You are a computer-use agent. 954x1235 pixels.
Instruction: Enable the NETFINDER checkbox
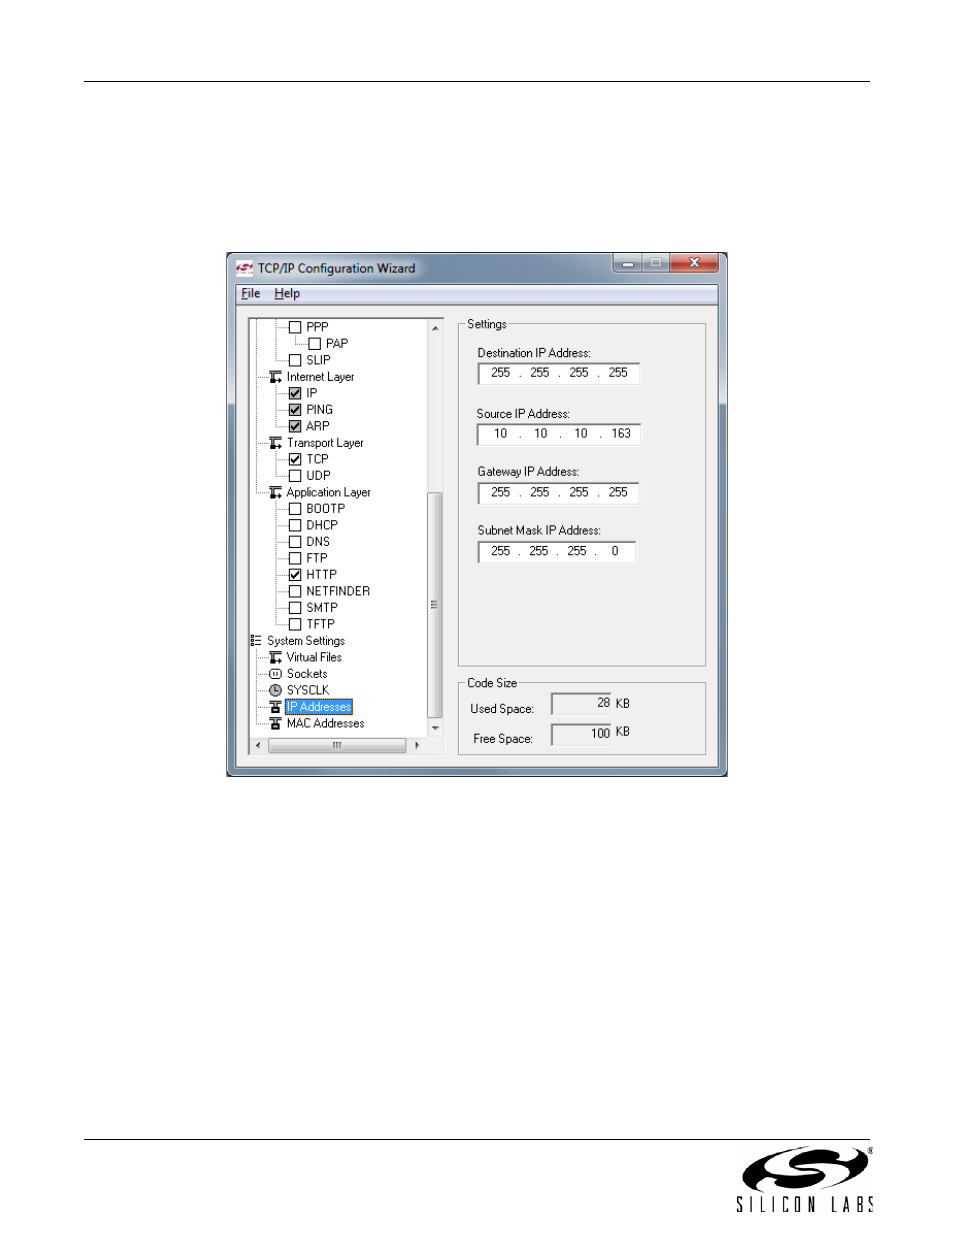pyautogui.click(x=295, y=591)
